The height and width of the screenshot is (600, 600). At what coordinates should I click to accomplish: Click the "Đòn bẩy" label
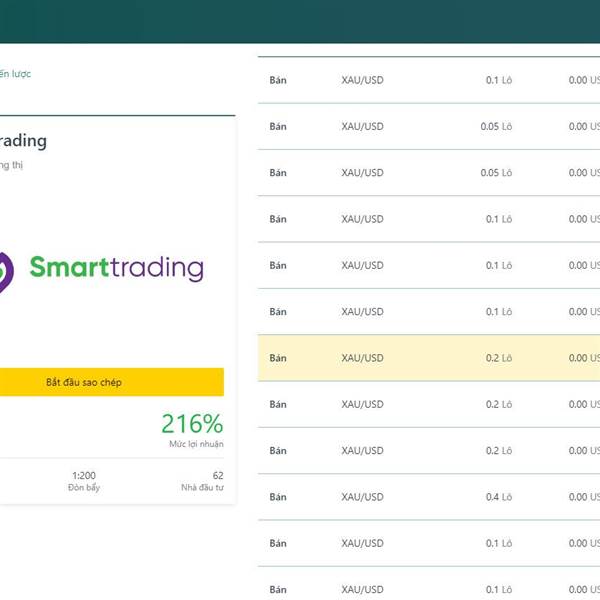pyautogui.click(x=84, y=488)
